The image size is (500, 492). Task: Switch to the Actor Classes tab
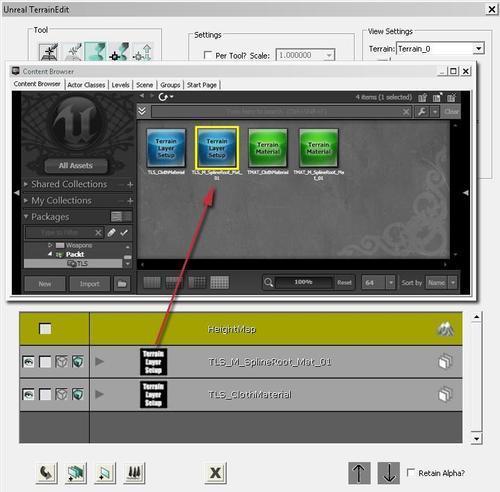[x=86, y=85]
